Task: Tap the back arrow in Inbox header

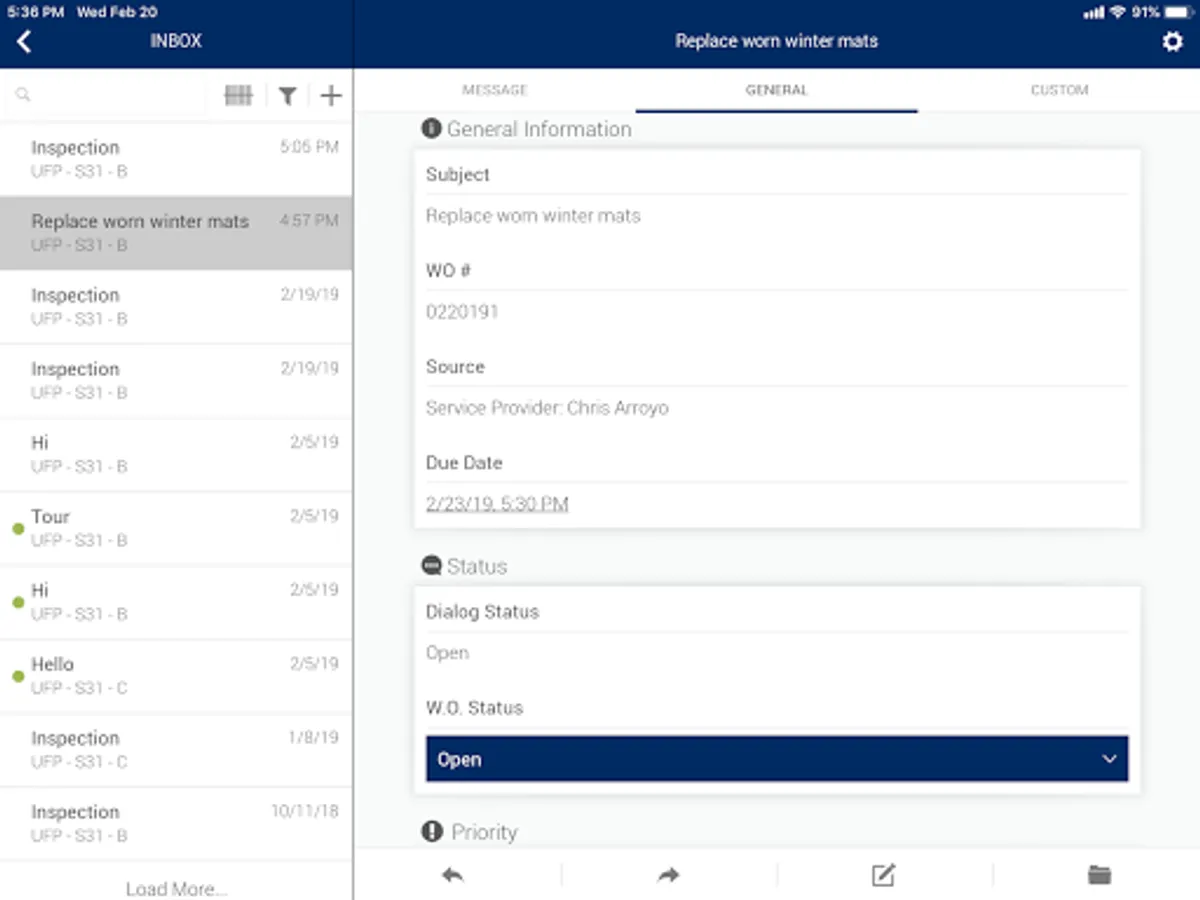Action: (24, 41)
